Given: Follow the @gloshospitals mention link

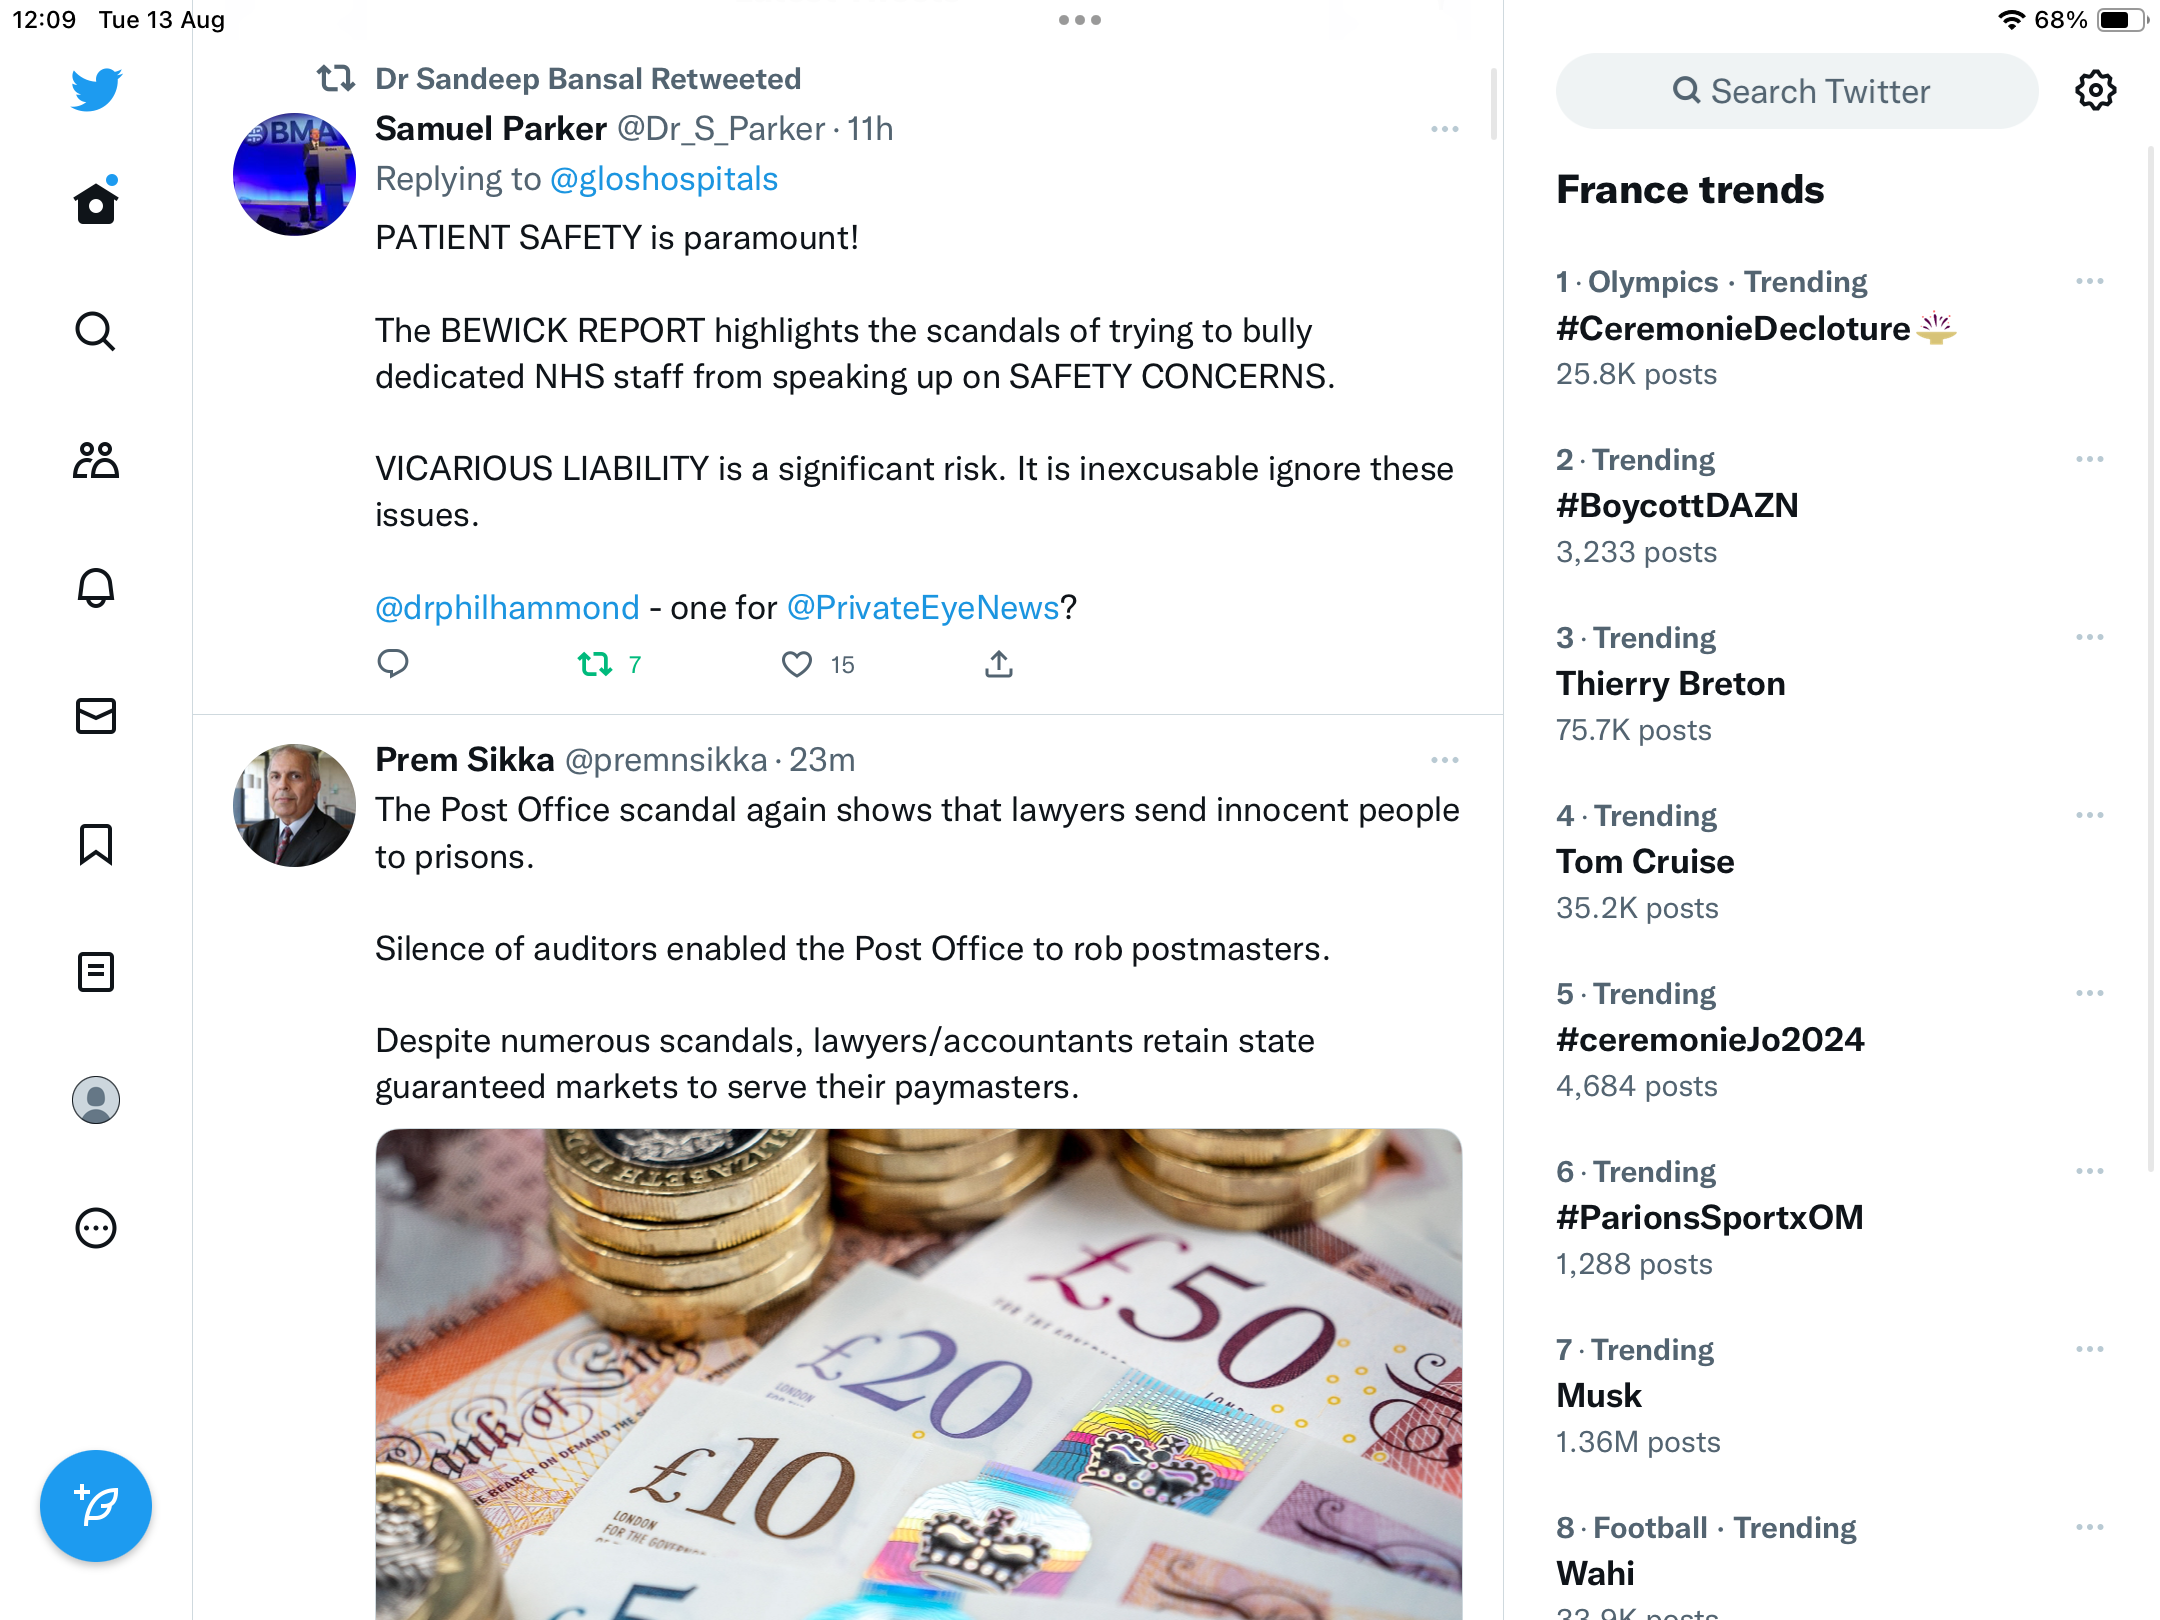Looking at the screenshot, I should point(664,179).
